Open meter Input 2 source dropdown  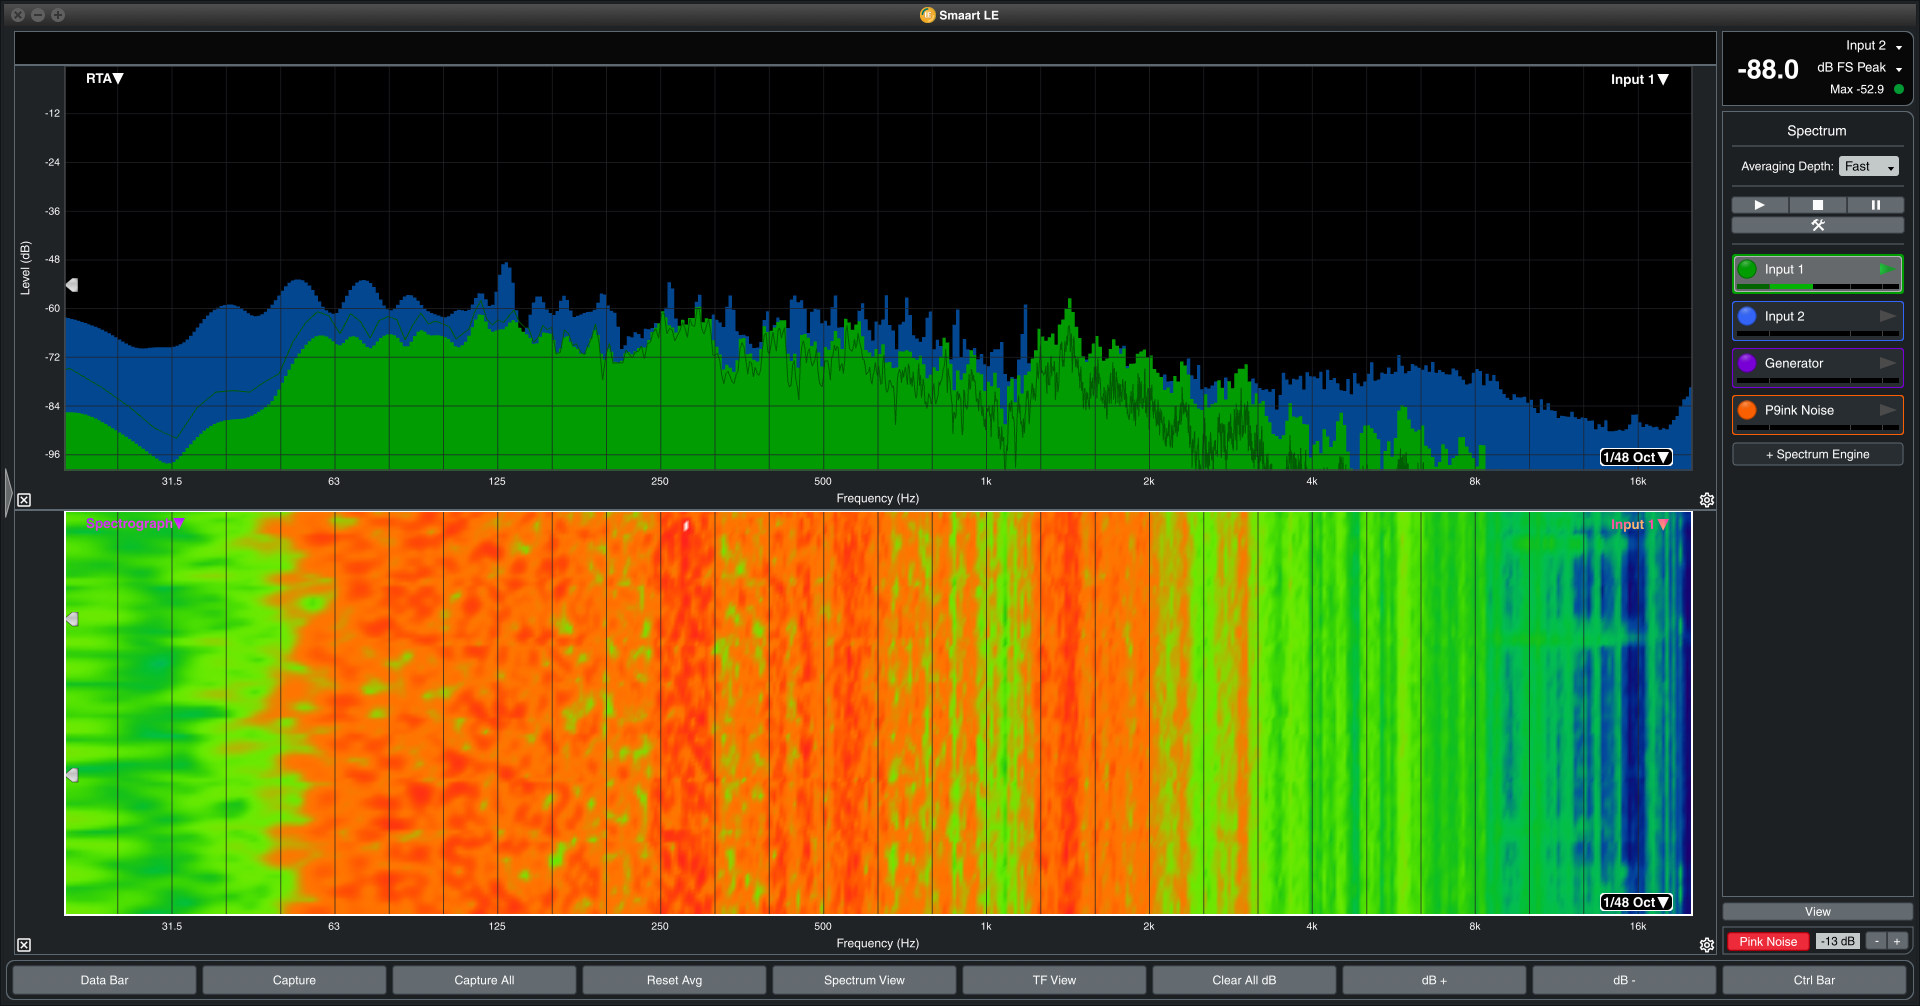pyautogui.click(x=1874, y=45)
